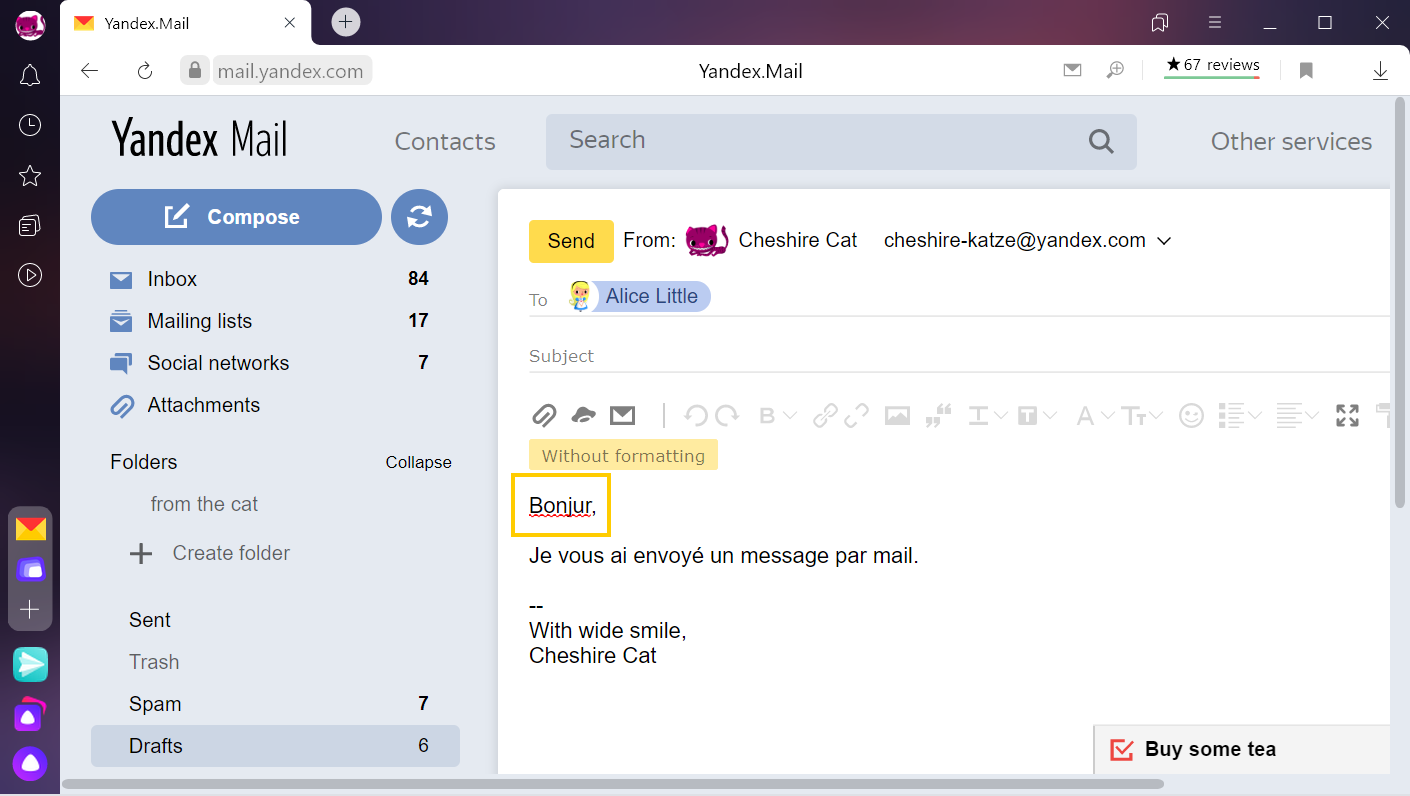Open the text background color dropdown
1410x796 pixels.
click(x=1037, y=415)
